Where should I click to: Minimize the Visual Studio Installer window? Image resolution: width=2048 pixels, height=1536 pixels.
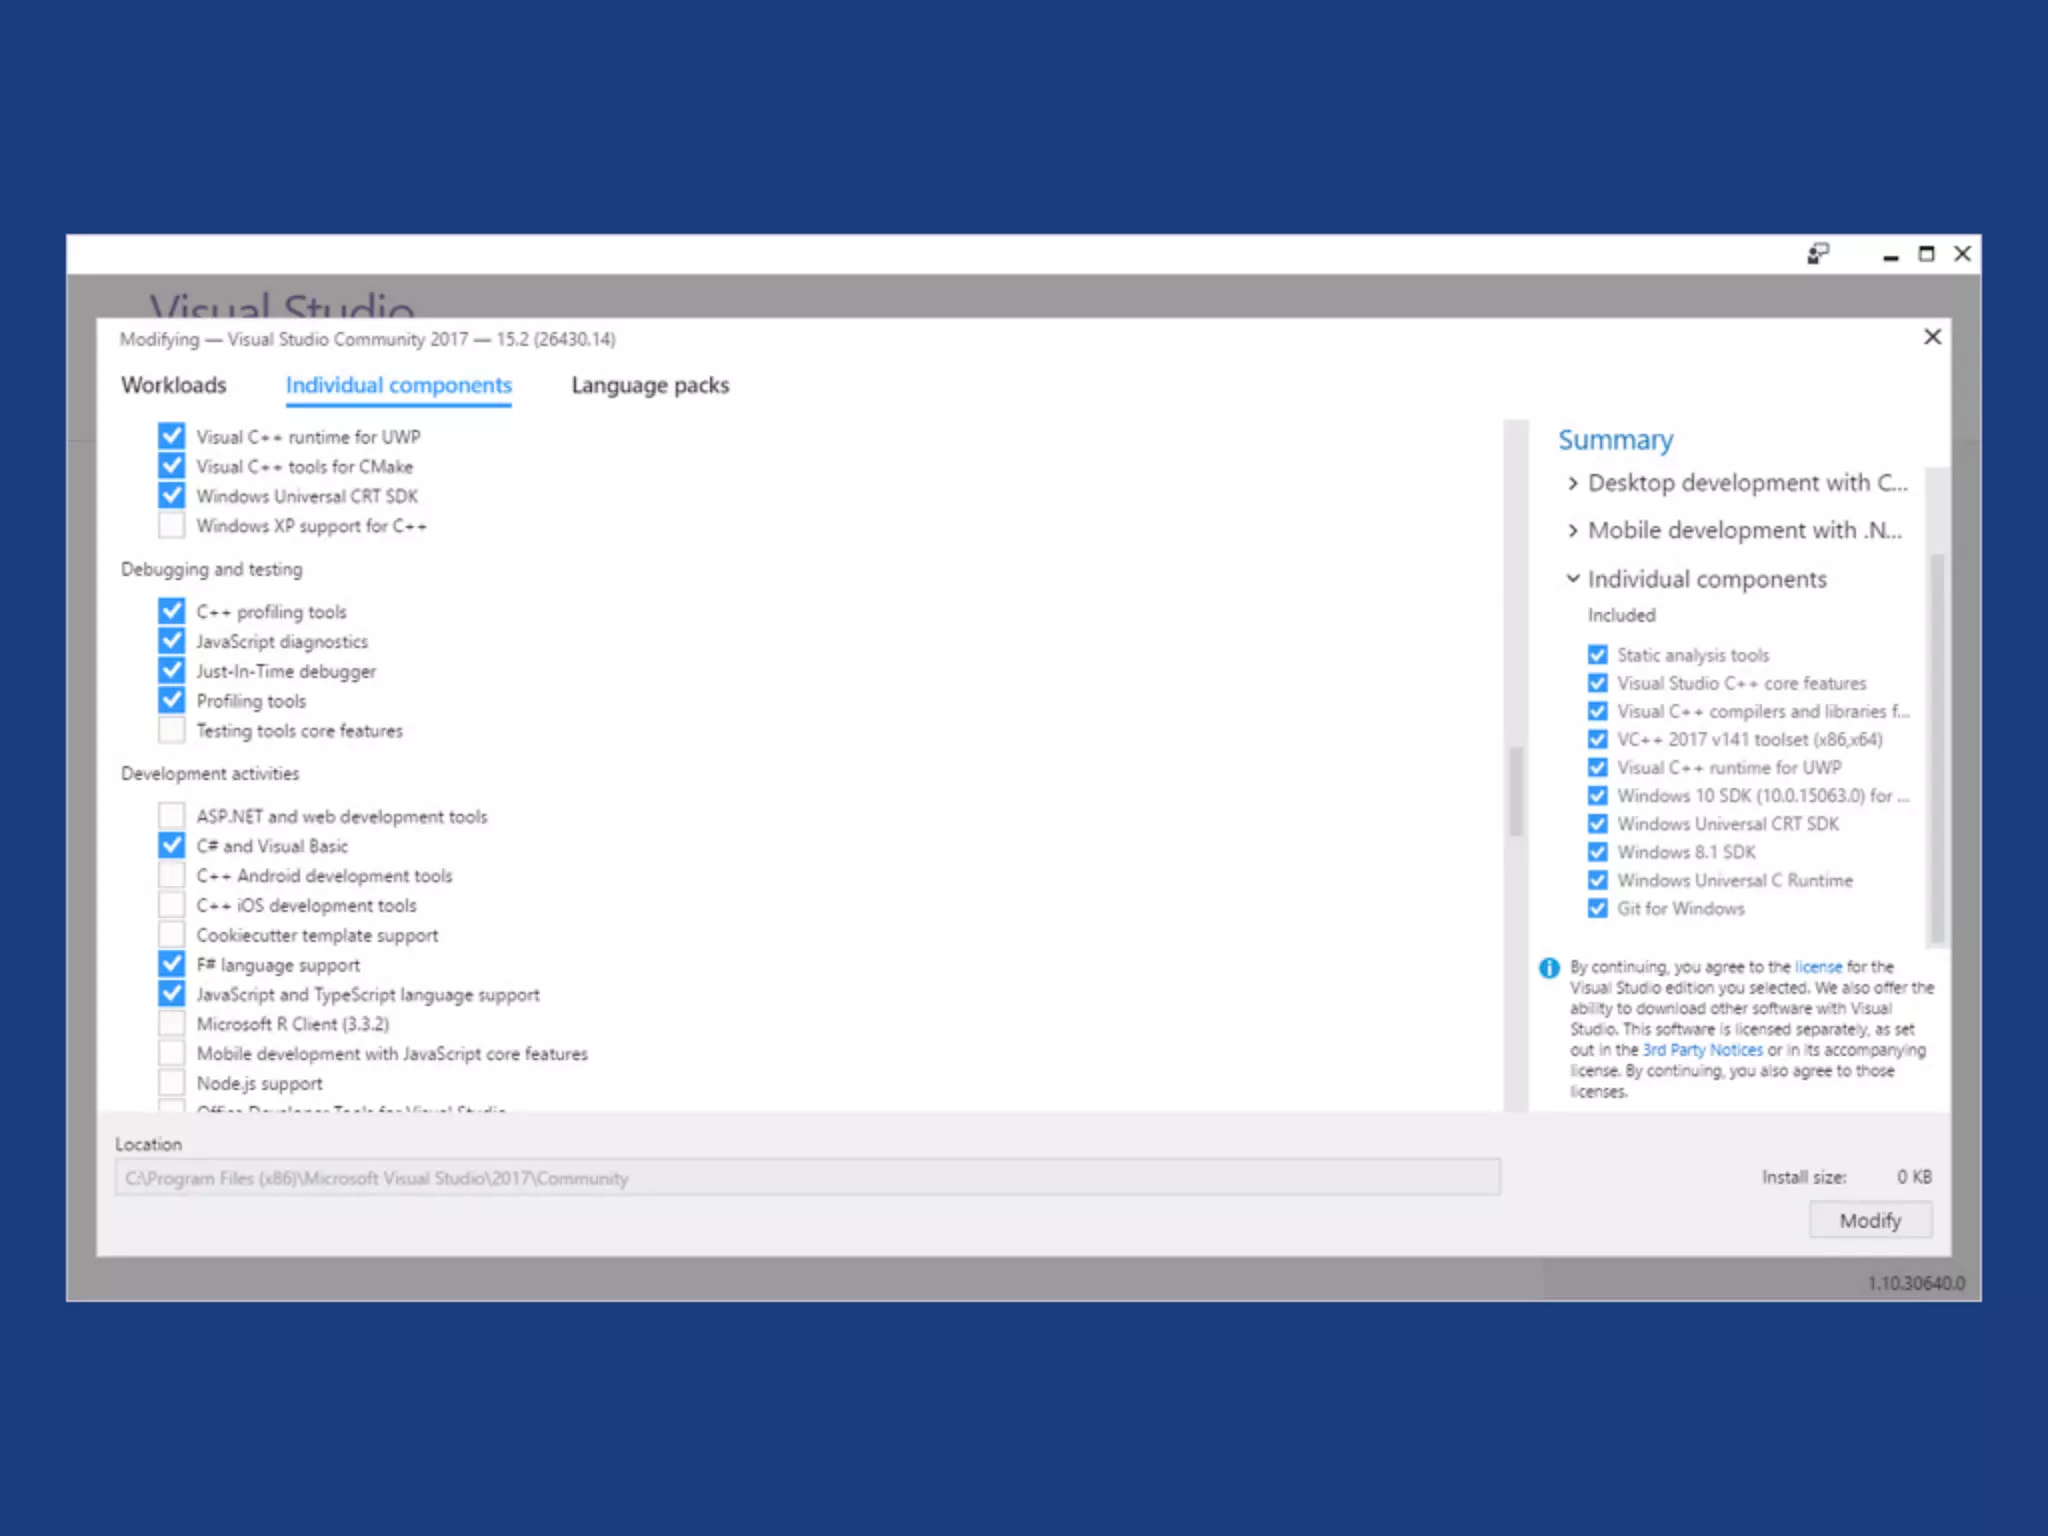(1890, 255)
